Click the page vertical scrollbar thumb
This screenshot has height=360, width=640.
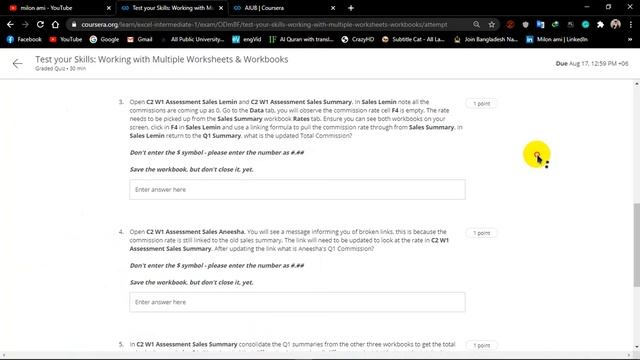(x=637, y=245)
